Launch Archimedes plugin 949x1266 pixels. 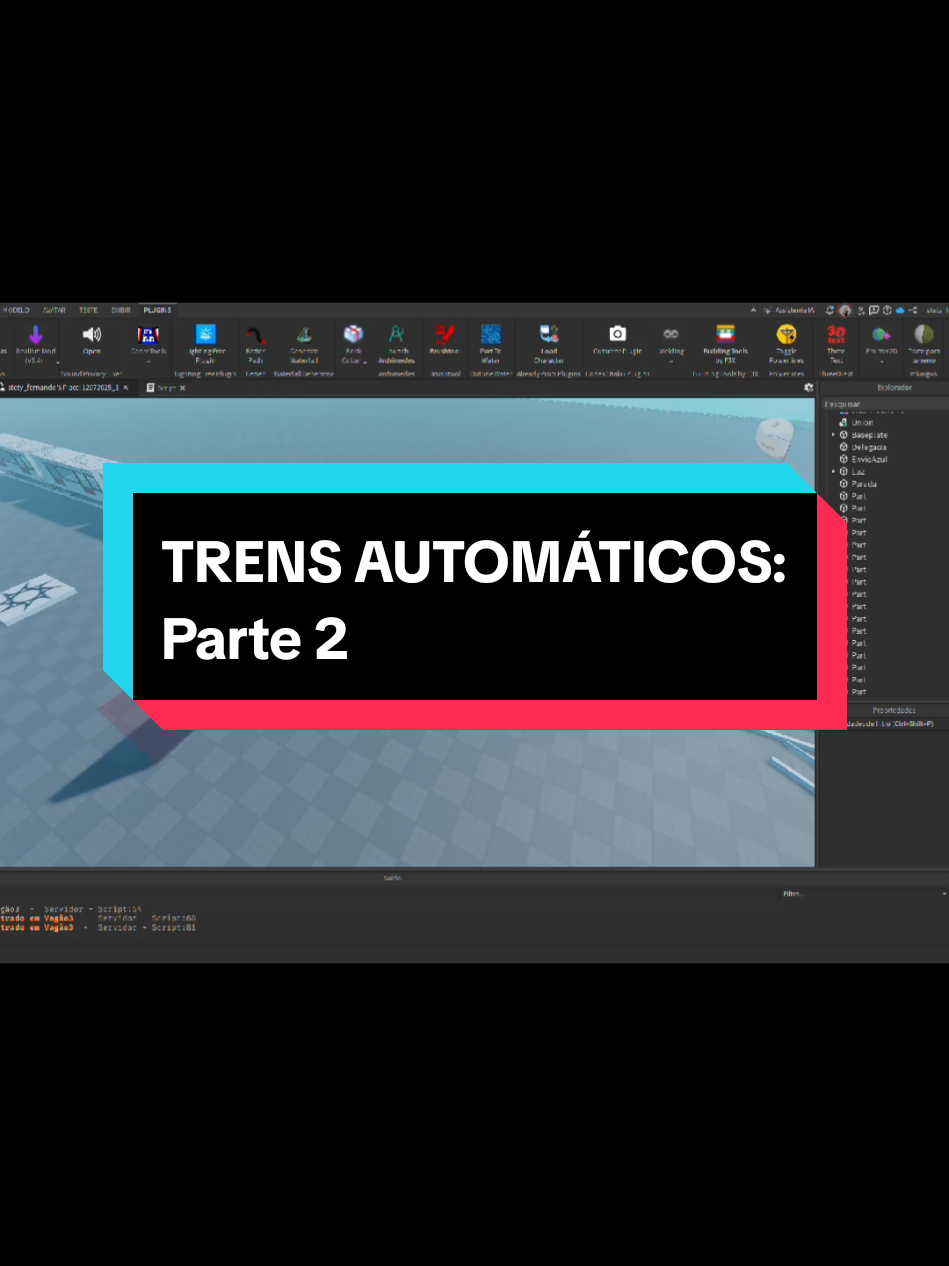tap(397, 342)
